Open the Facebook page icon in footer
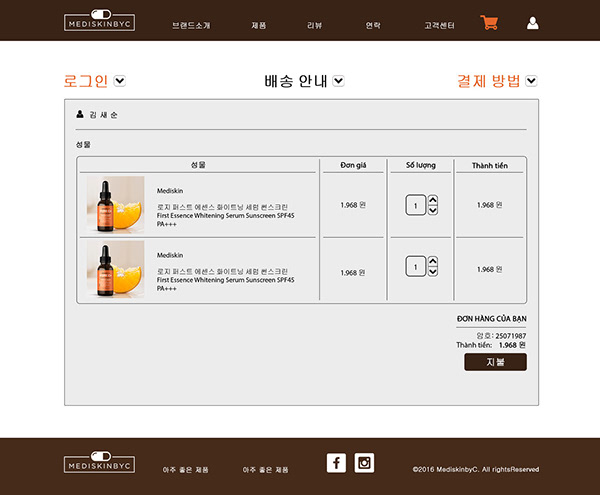The width and height of the screenshot is (600, 495). (x=336, y=462)
